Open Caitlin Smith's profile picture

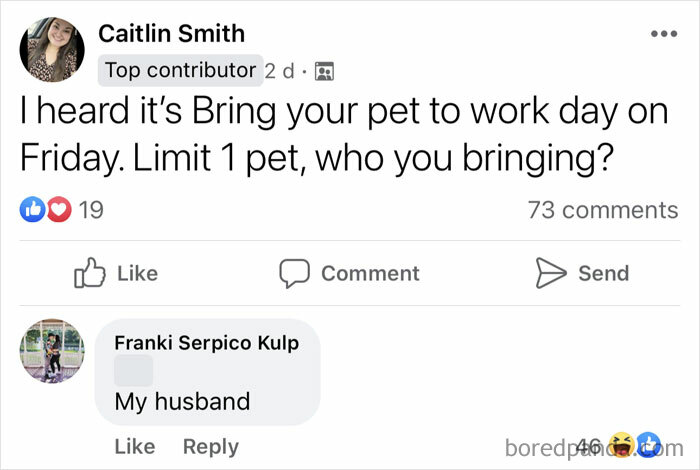[x=52, y=49]
